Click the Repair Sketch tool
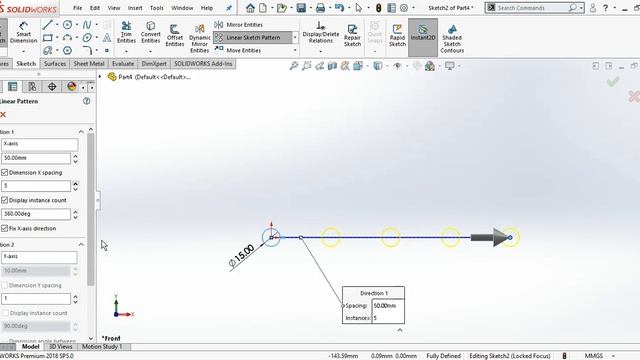This screenshot has height=360, width=640. (352, 35)
